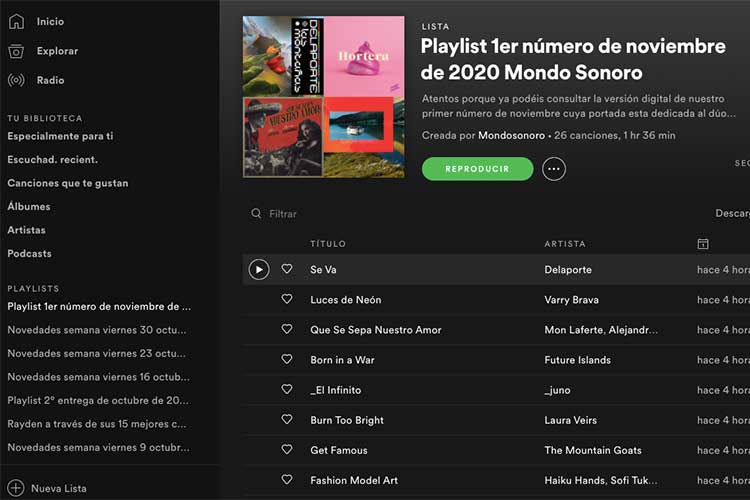Image resolution: width=750 pixels, height=500 pixels.
Task: Select the track title Fashion Model Art
Action: pos(354,480)
